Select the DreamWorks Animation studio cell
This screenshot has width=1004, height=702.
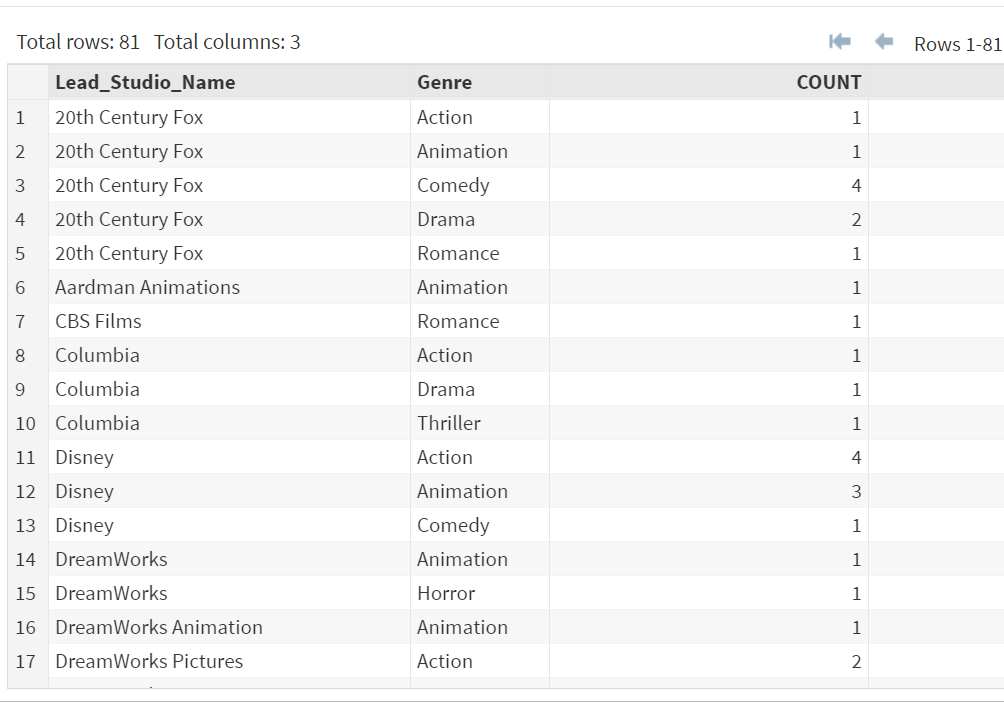click(159, 628)
